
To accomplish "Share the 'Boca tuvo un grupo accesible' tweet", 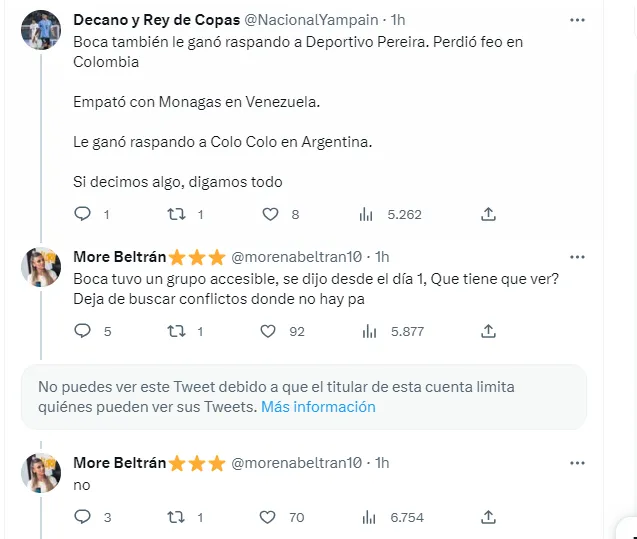I will pos(488,331).
